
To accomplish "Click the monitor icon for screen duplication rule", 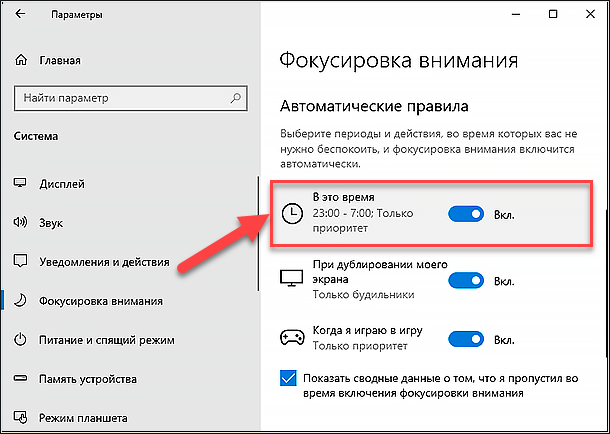I will point(291,278).
